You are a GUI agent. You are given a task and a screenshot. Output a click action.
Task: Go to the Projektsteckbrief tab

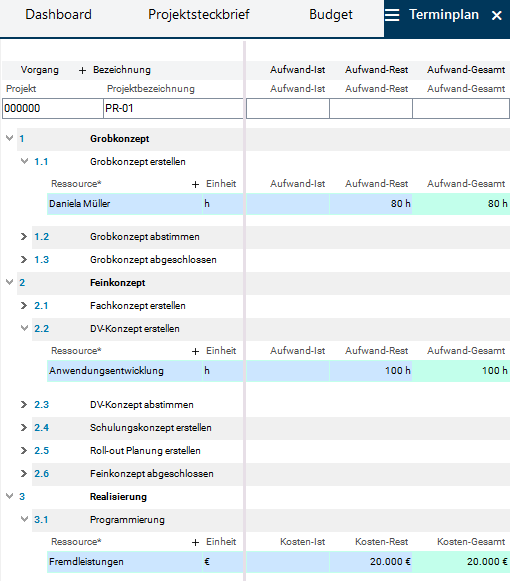point(199,14)
